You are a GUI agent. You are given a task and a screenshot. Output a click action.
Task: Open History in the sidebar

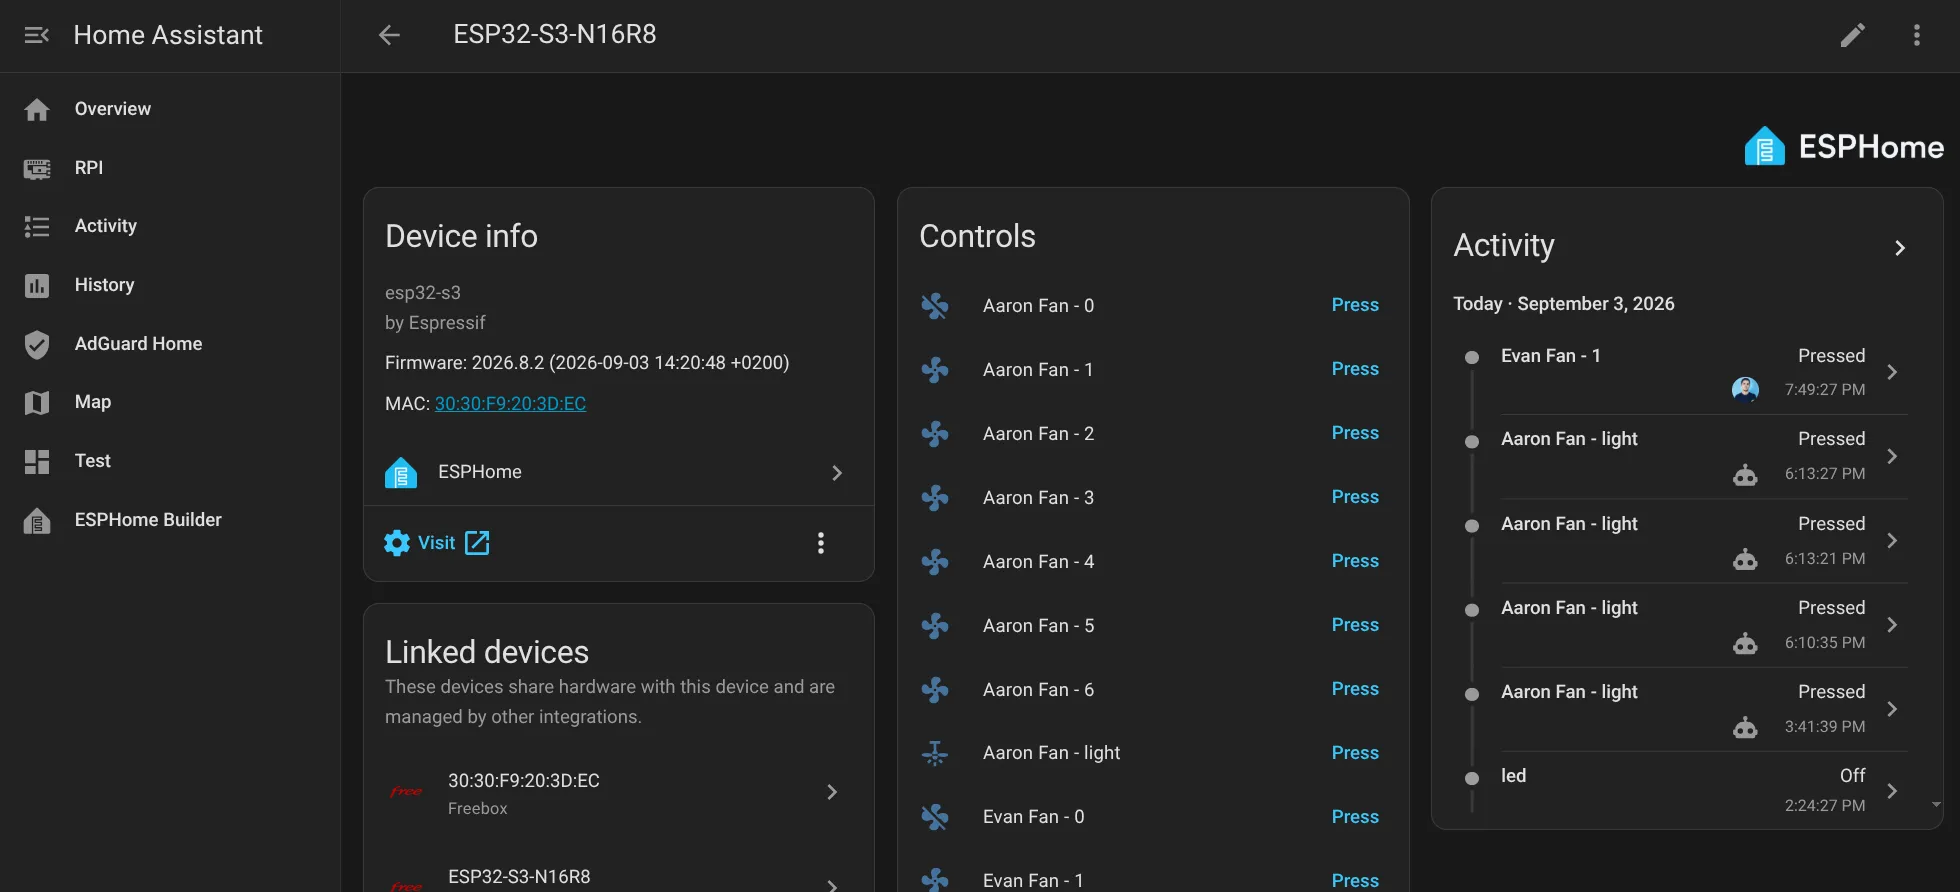(170, 285)
